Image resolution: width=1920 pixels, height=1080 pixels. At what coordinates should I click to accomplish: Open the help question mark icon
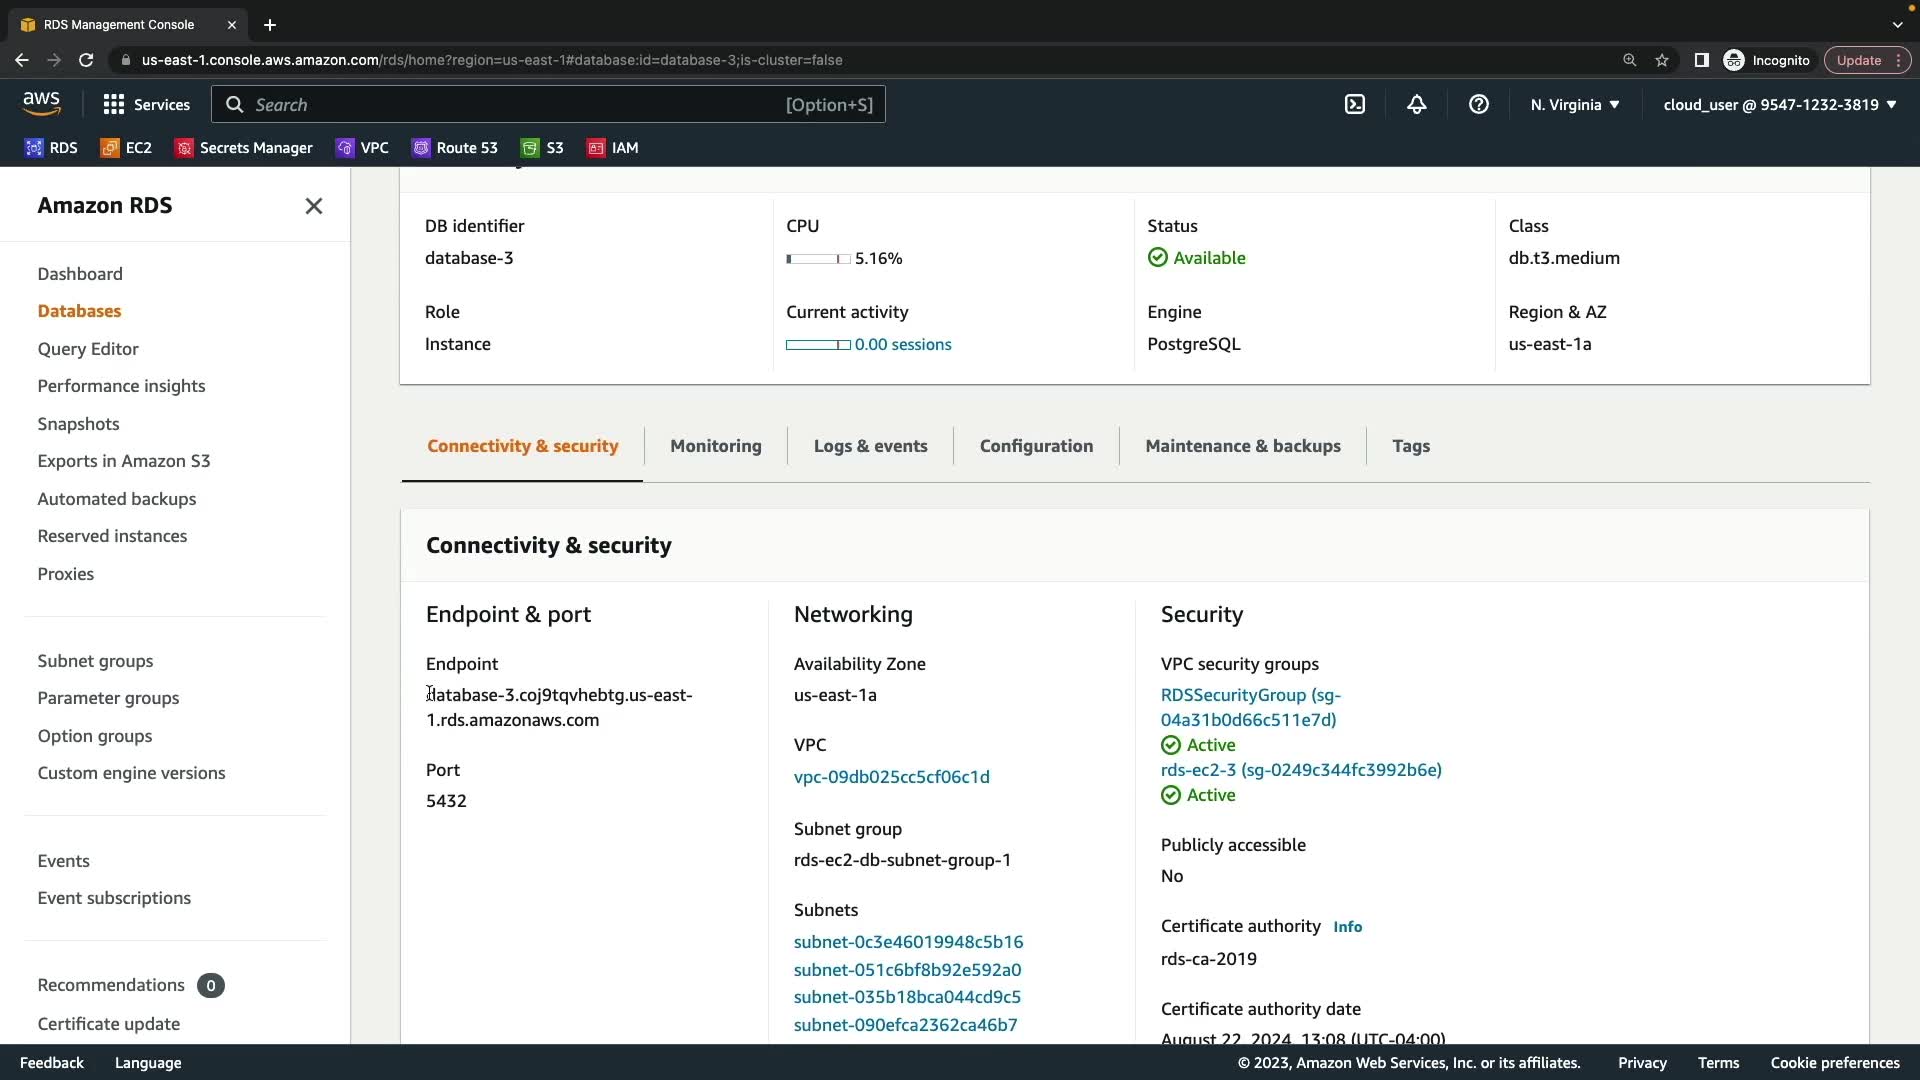1478,104
